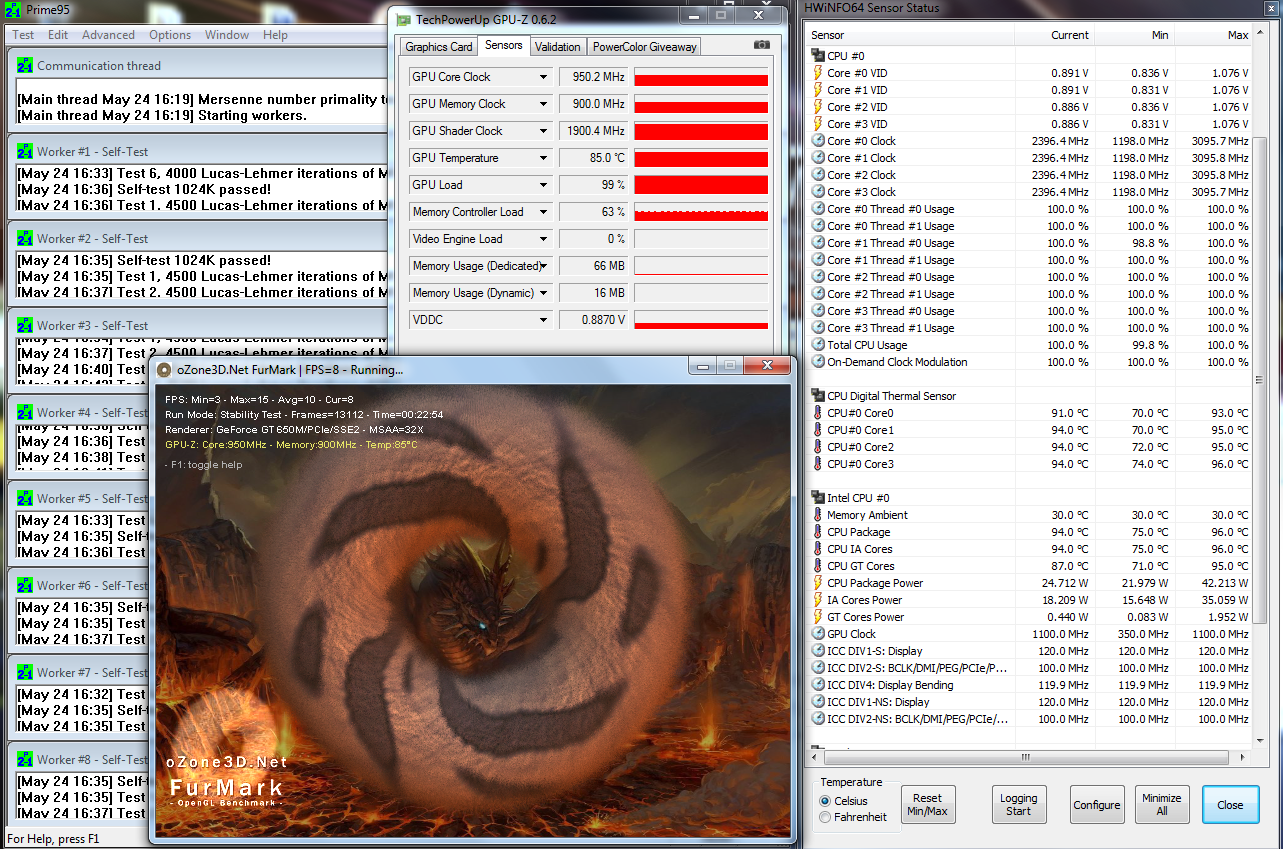Click the Worker #1 Self-Test window icon
This screenshot has width=1283, height=849.
pos(26,153)
